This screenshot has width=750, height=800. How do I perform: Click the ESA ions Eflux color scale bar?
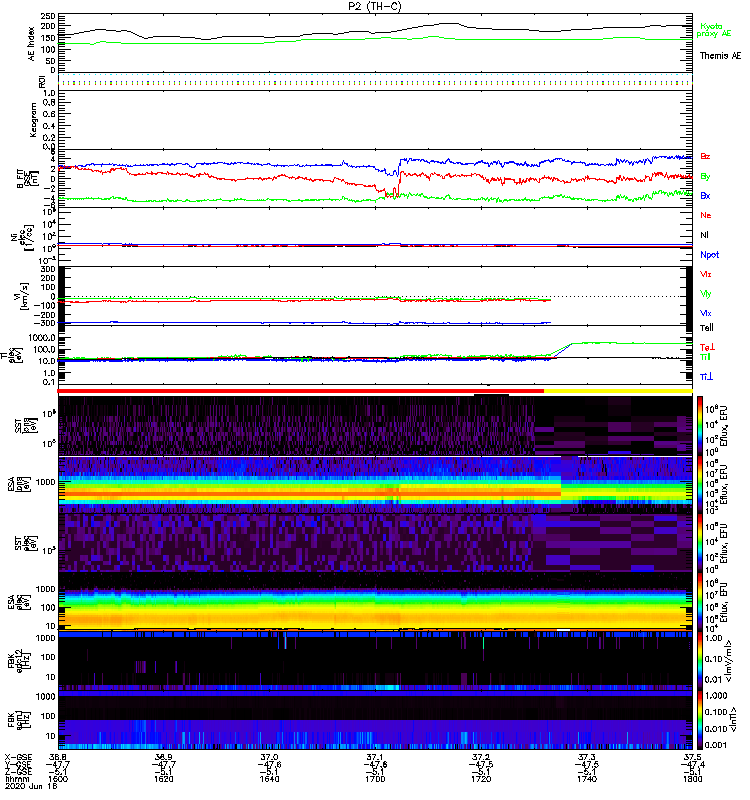tap(700, 485)
